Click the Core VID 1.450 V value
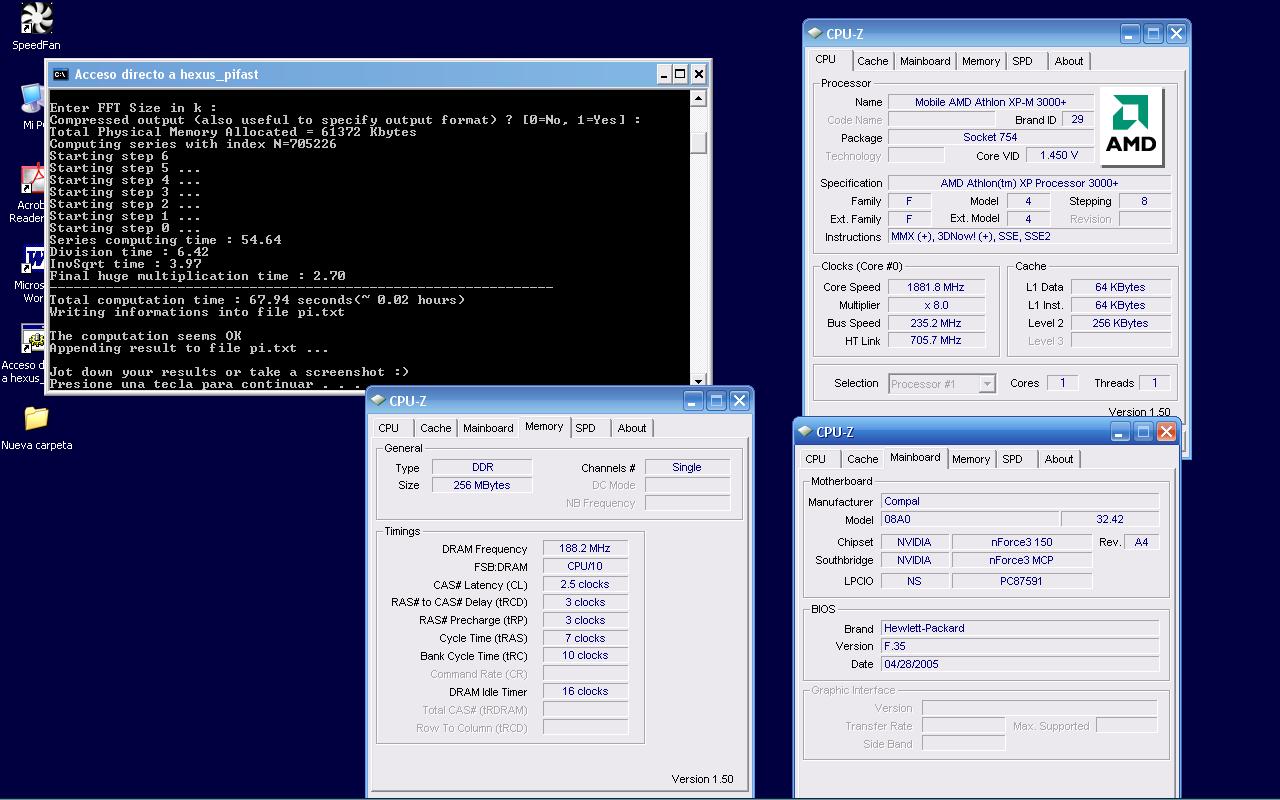1280x800 pixels. click(1058, 156)
